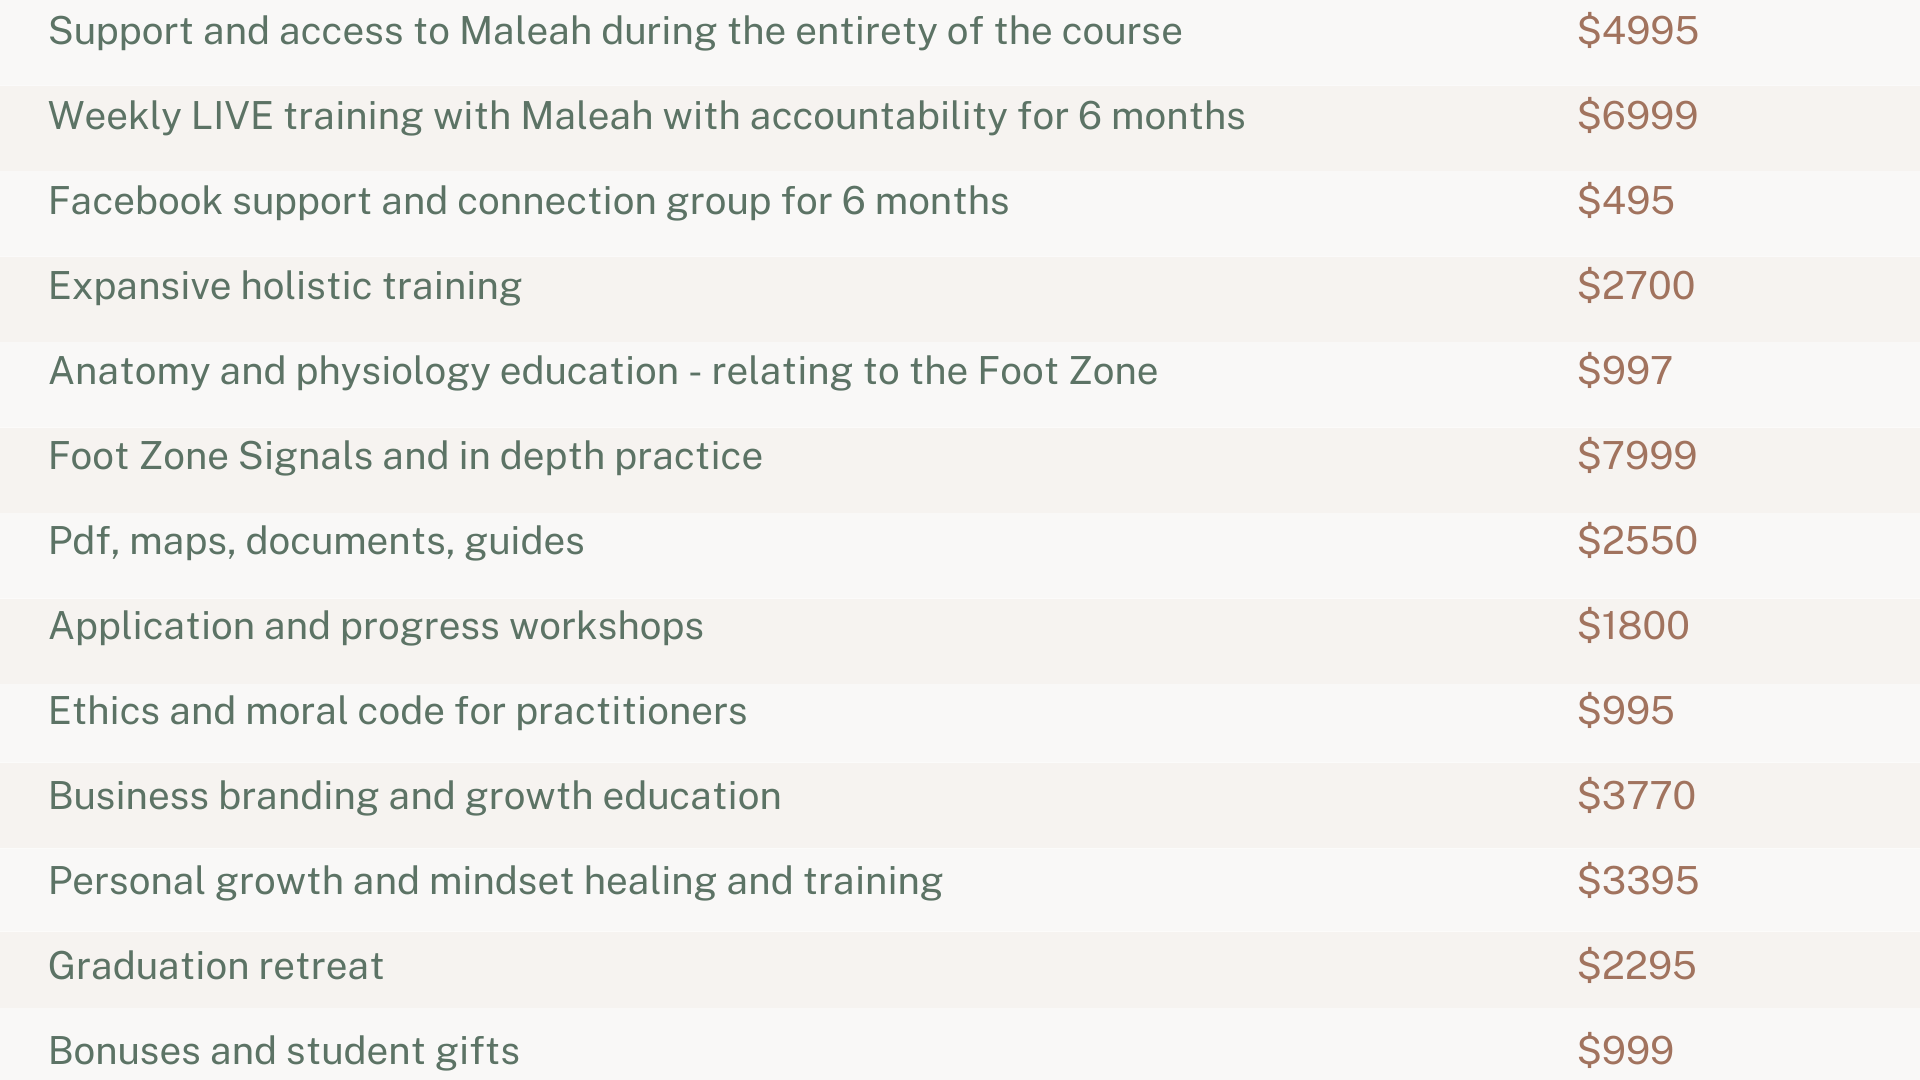Click 'Bonuses and student gifts' text
The height and width of the screenshot is (1080, 1920).
284,1051
